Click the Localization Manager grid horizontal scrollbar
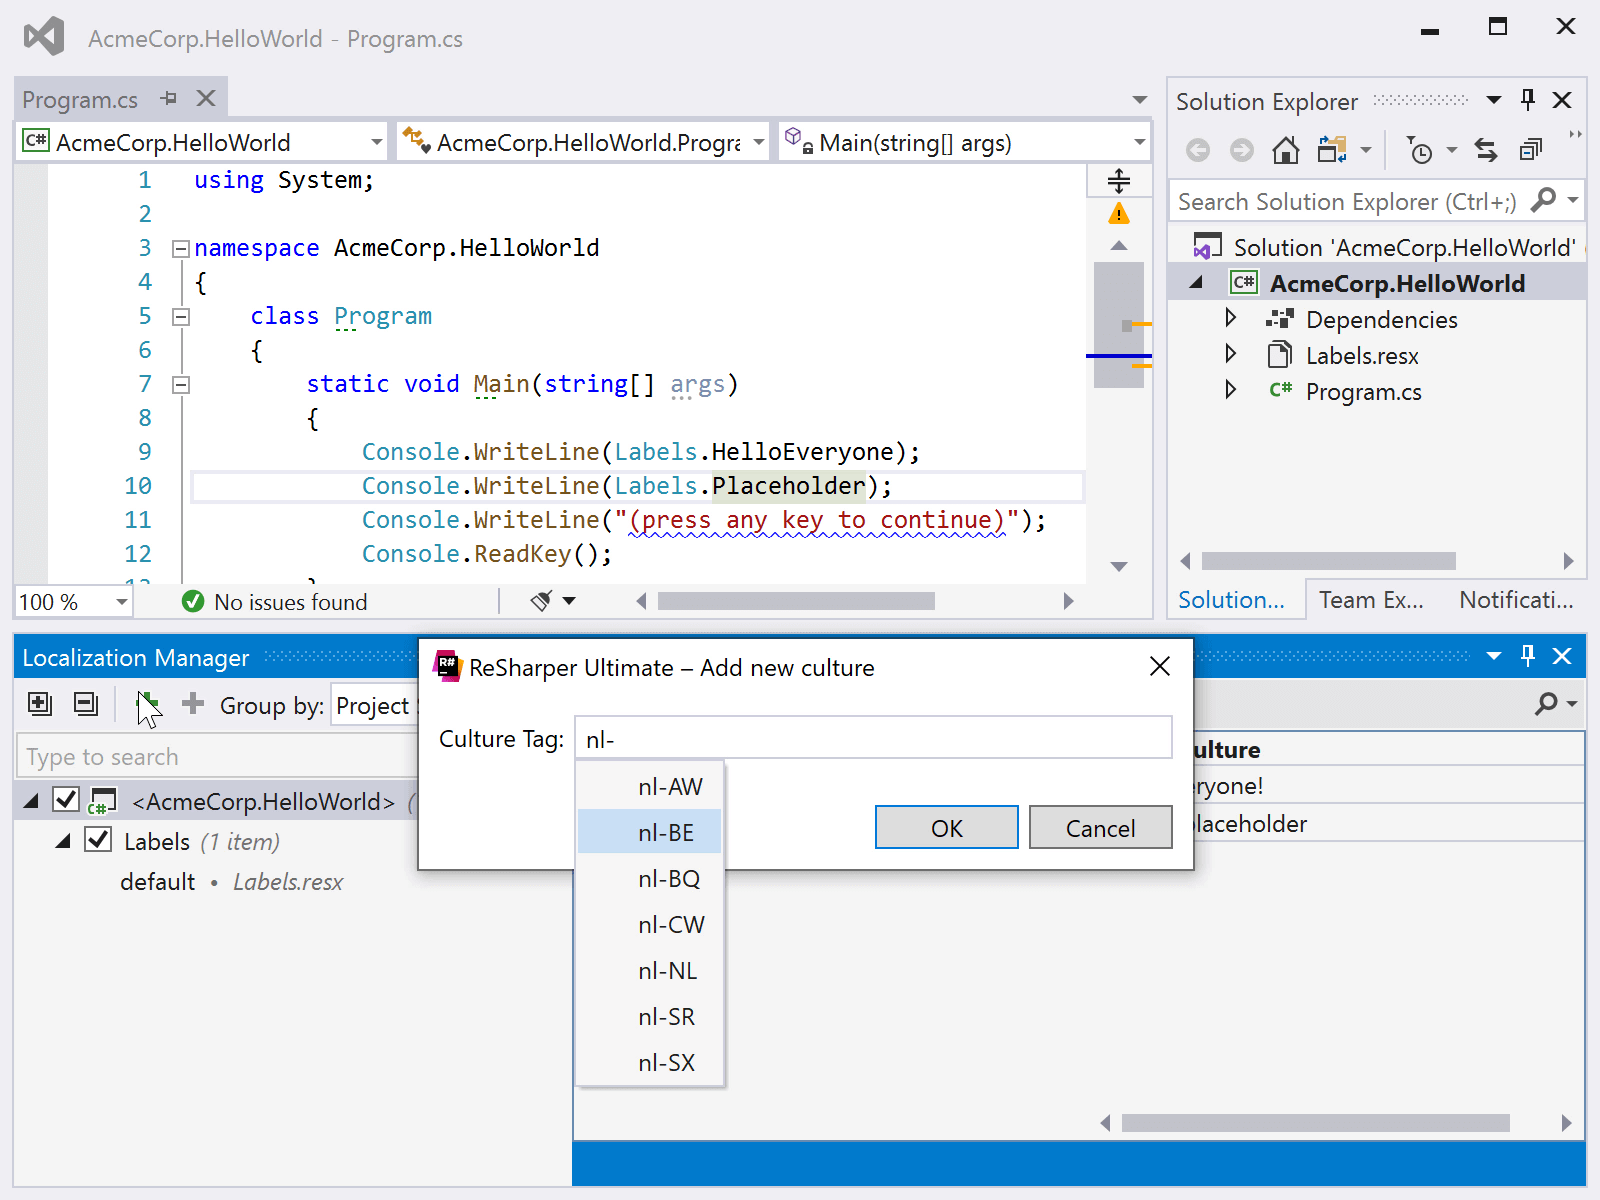Image resolution: width=1600 pixels, height=1200 pixels. pos(1316,1123)
